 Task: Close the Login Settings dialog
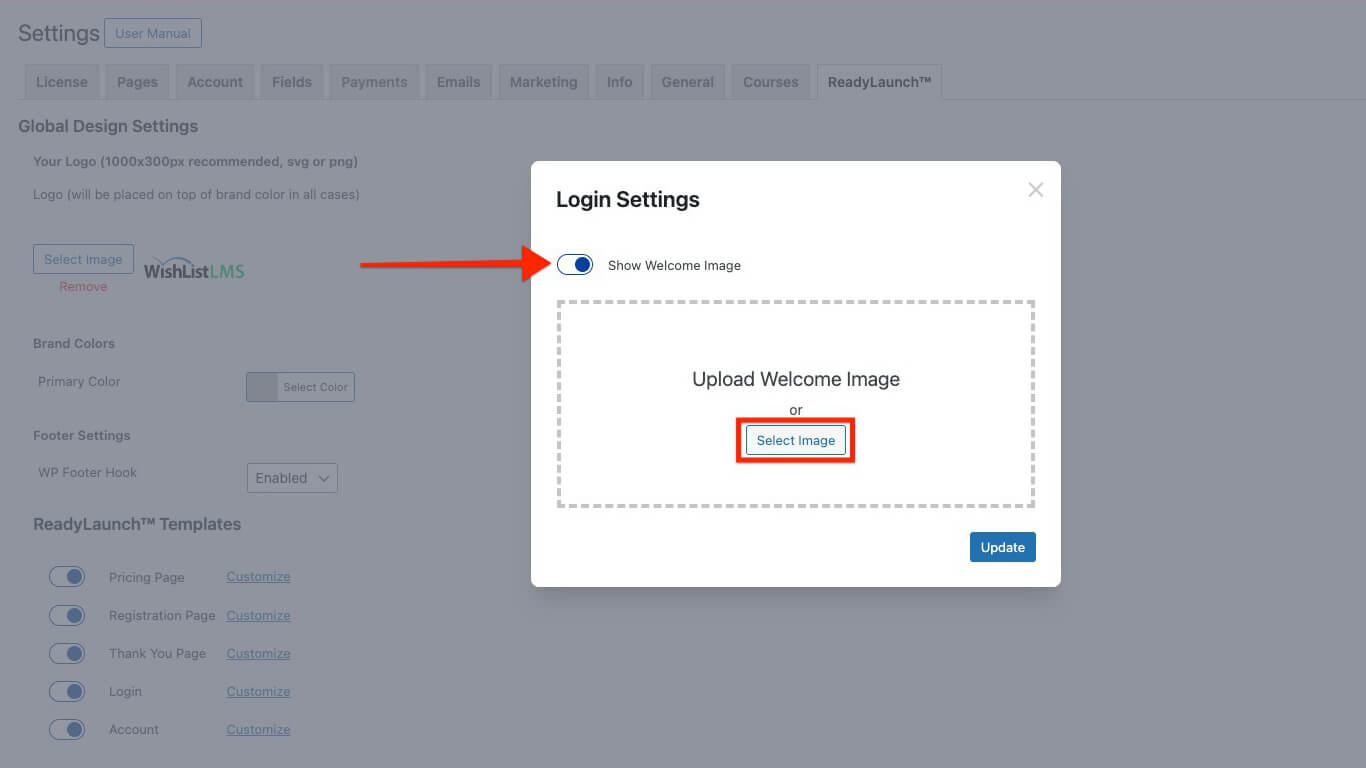tap(1035, 189)
